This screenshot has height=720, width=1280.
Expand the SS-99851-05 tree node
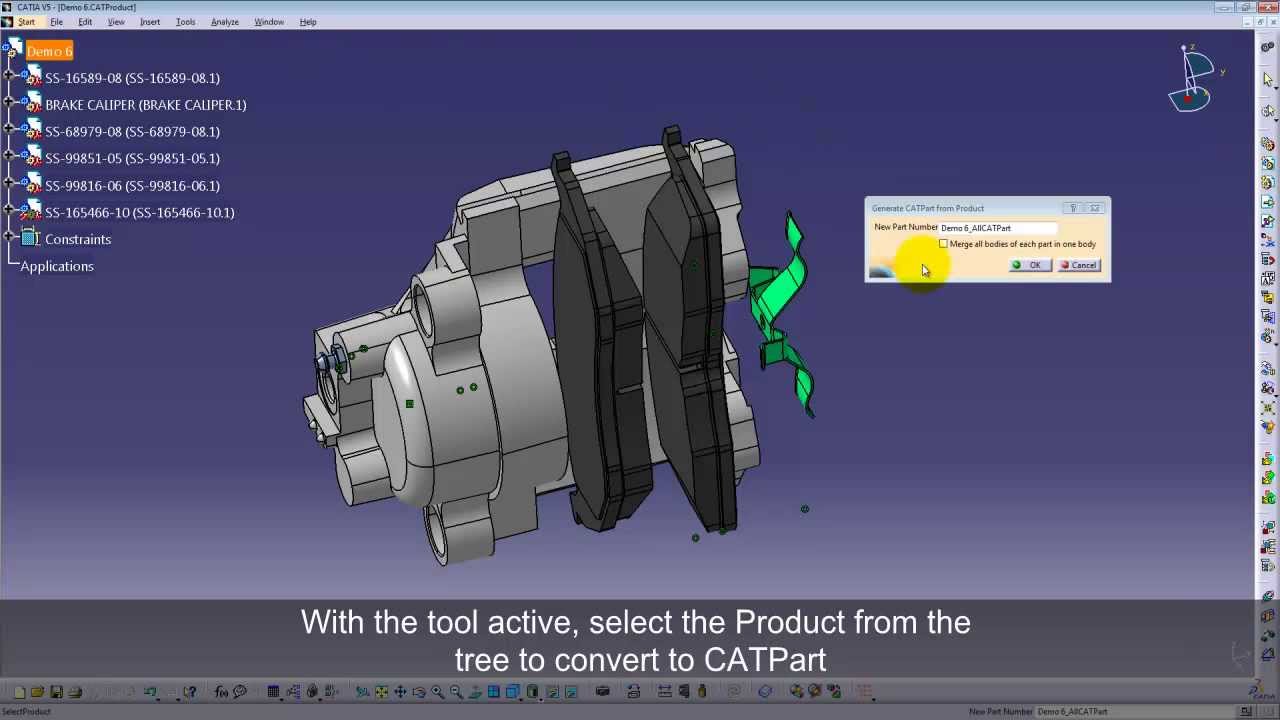click(x=9, y=158)
